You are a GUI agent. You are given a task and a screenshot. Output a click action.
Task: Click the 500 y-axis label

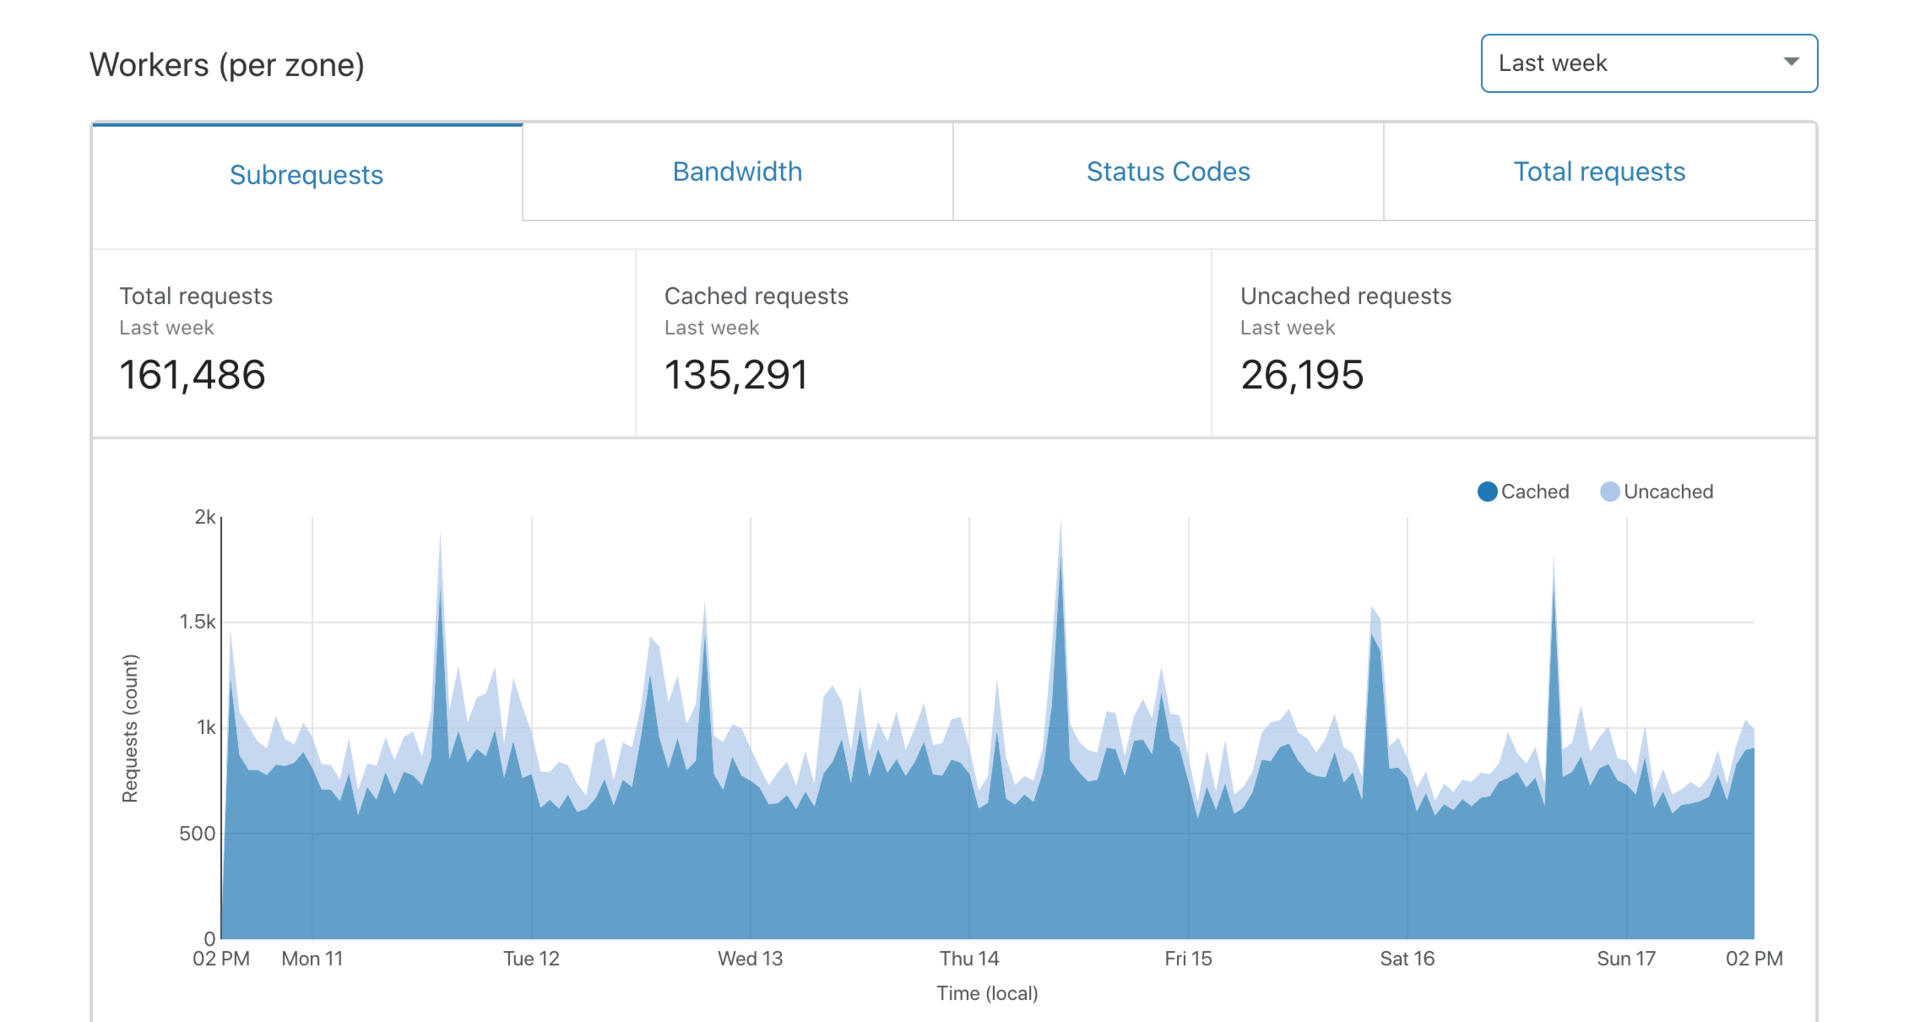(197, 833)
